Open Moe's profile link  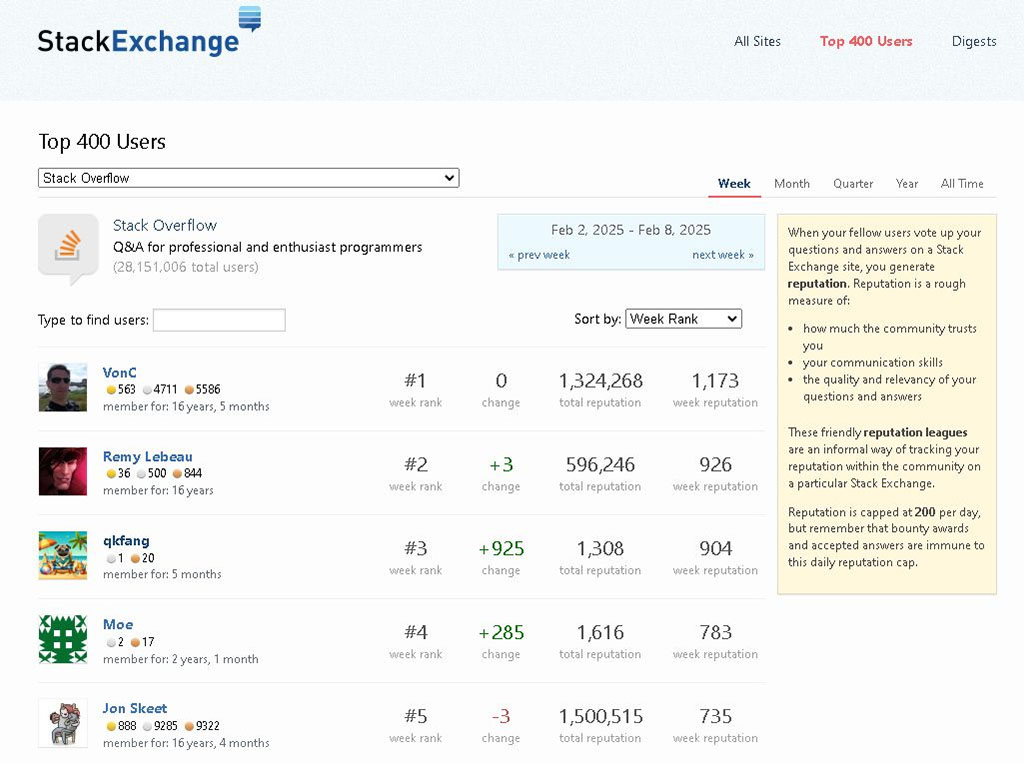[x=118, y=624]
